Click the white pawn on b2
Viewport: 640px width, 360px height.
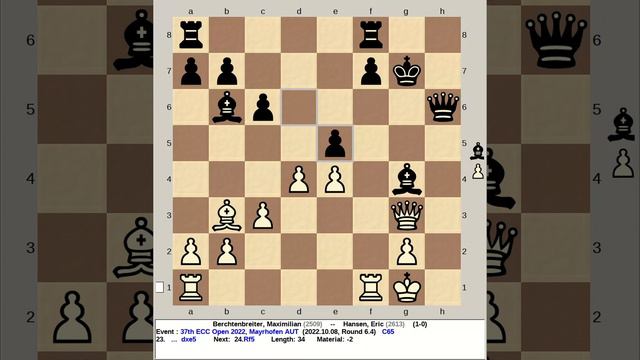click(x=227, y=251)
